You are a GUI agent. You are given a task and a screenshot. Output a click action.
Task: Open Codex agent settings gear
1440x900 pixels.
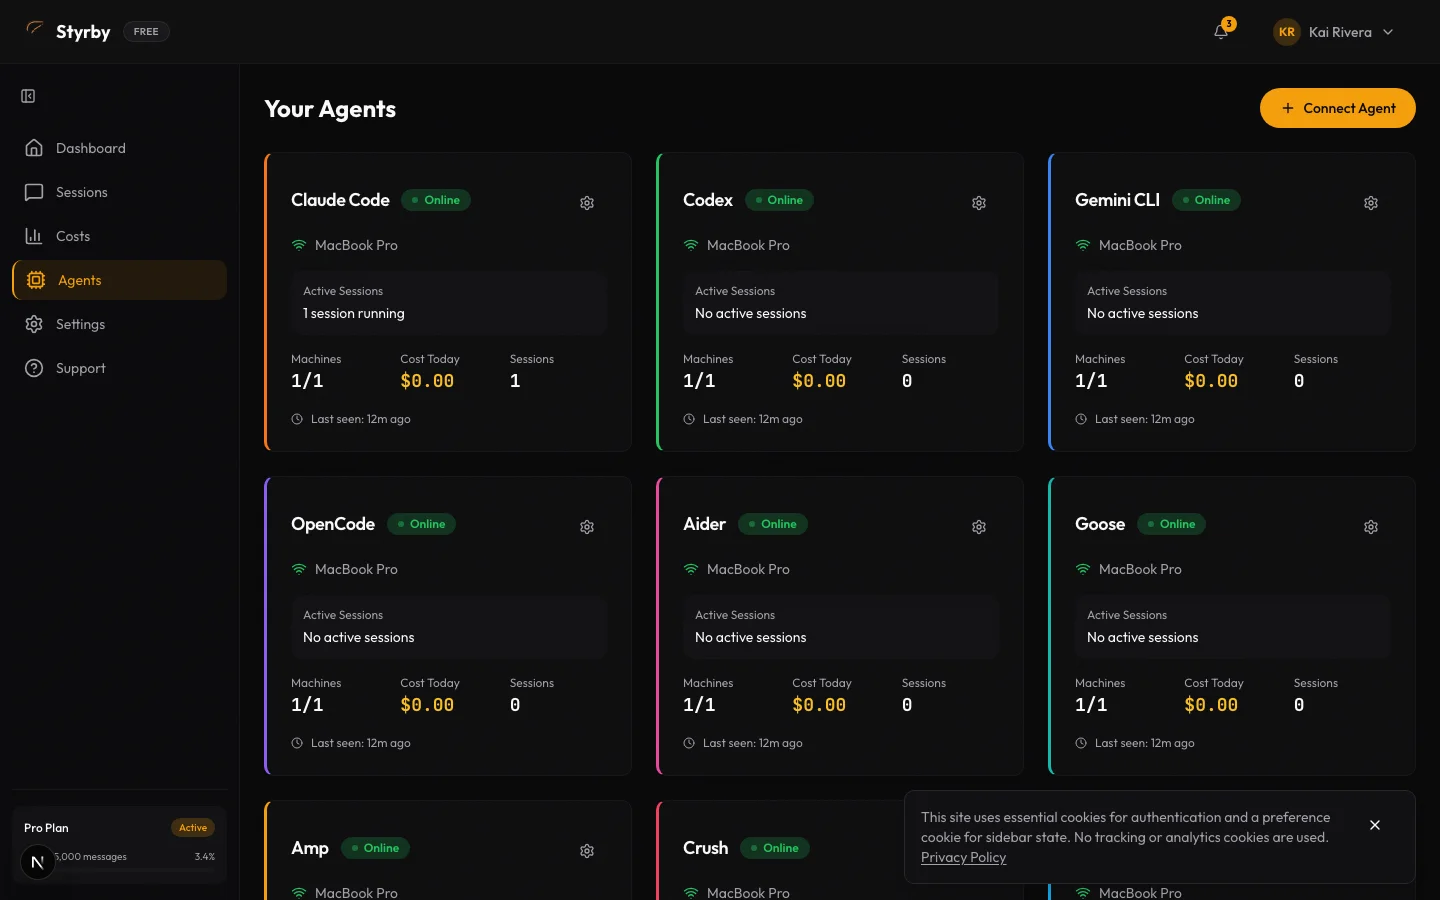coord(979,203)
